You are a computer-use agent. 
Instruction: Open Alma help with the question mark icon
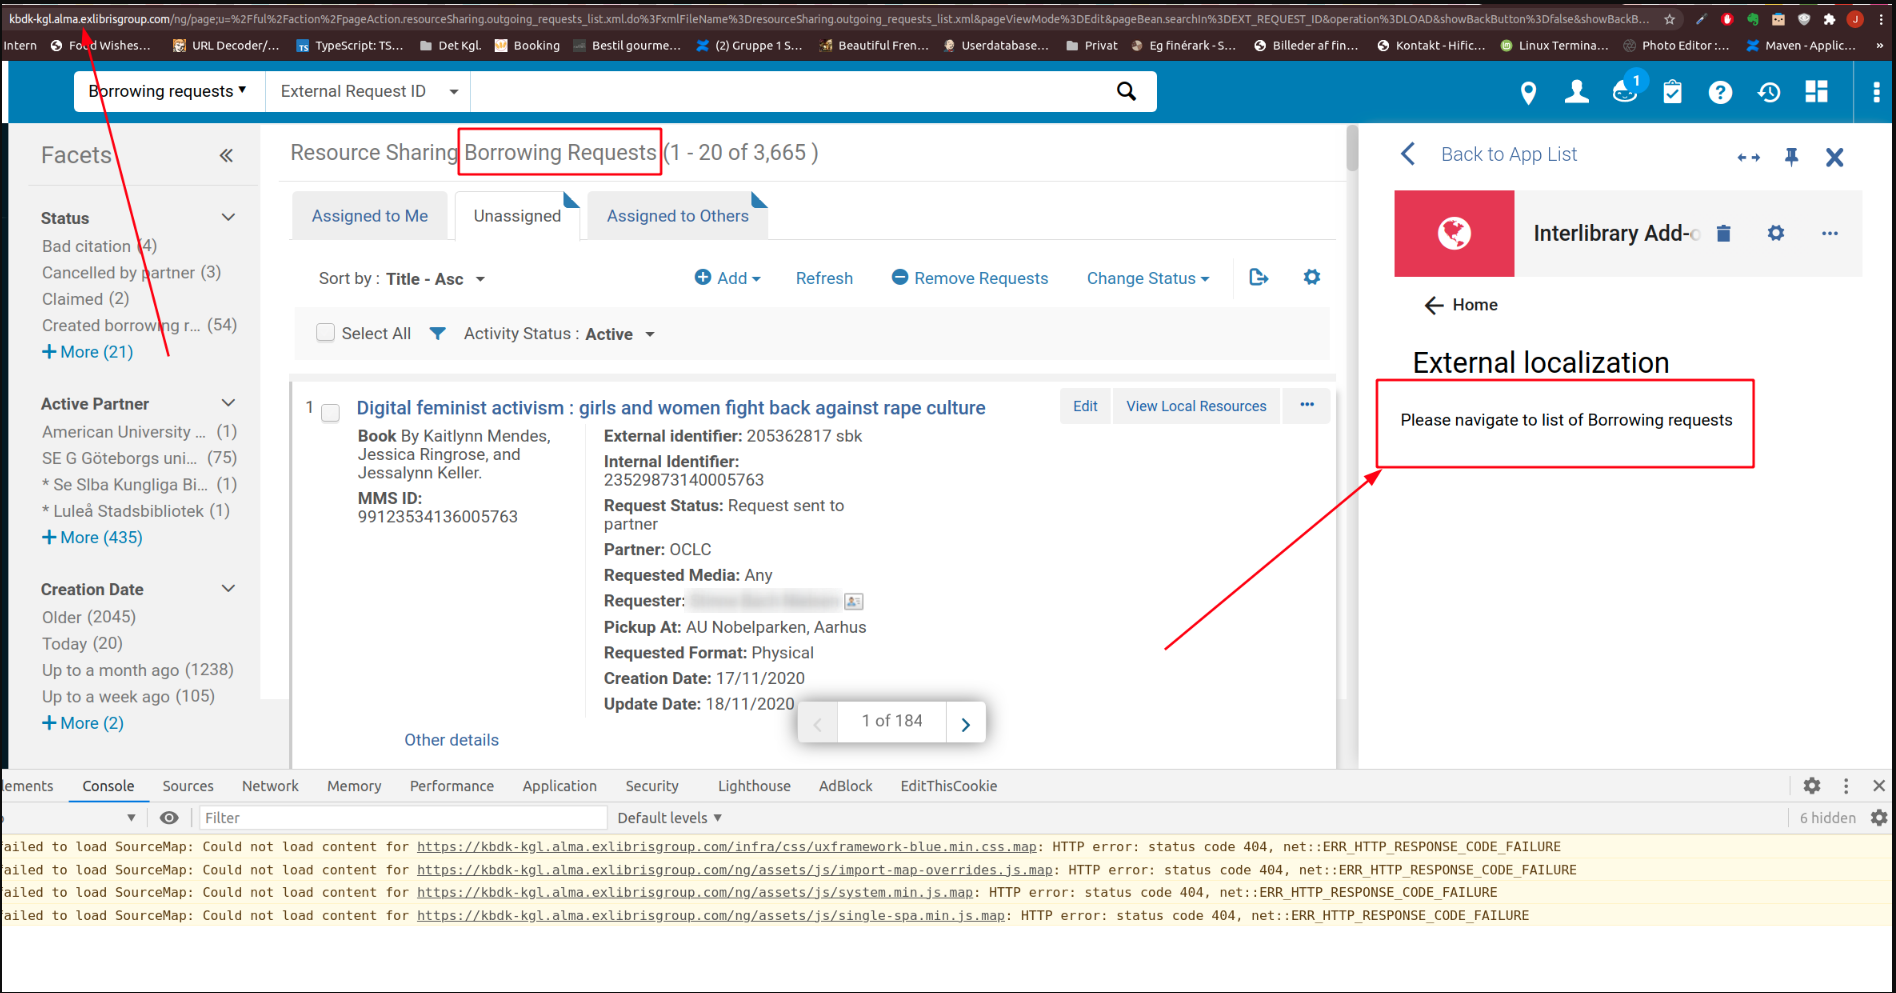click(x=1720, y=92)
